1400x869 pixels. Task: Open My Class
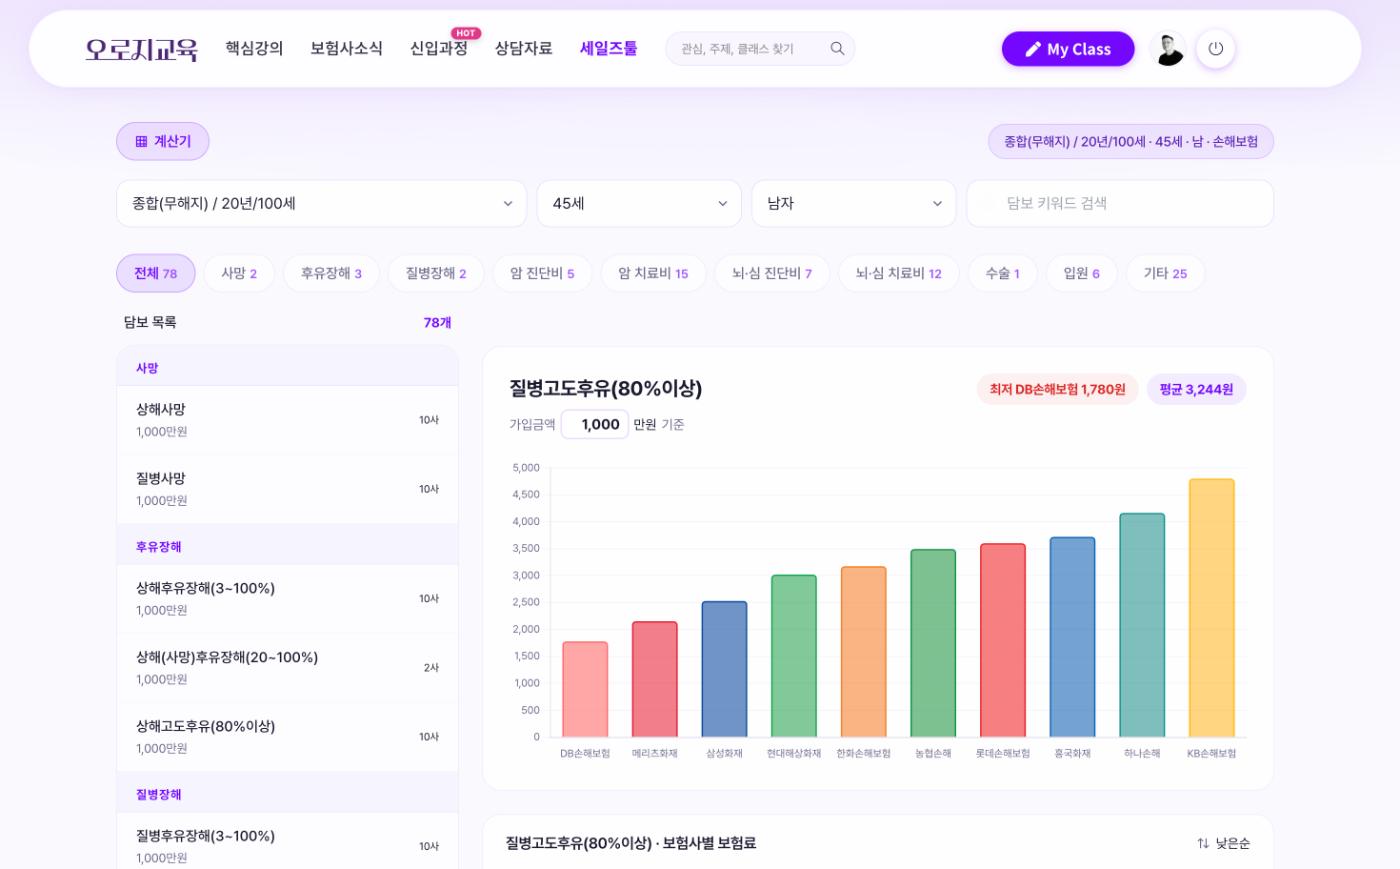coord(1068,49)
